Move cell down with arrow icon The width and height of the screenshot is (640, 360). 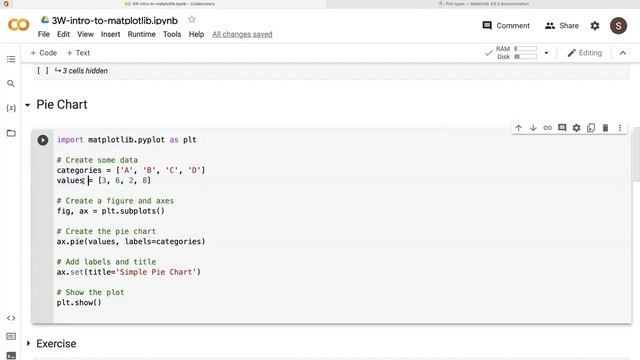[533, 128]
